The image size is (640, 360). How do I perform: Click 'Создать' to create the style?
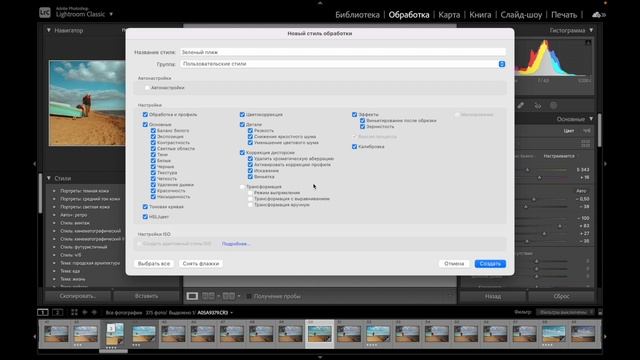pos(490,264)
